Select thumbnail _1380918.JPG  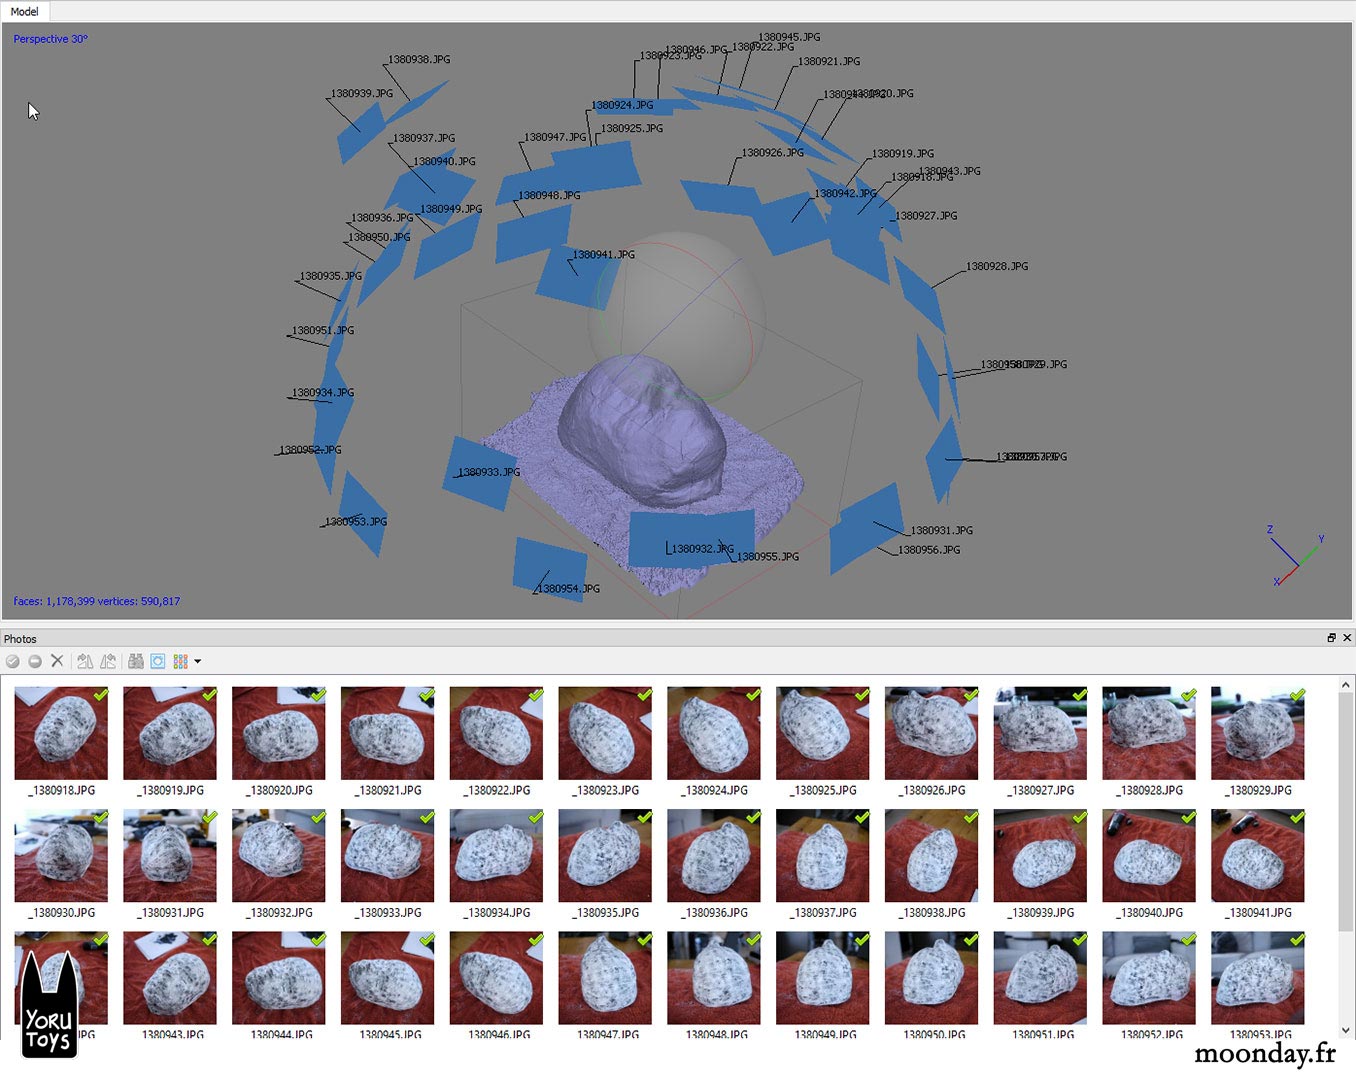61,734
